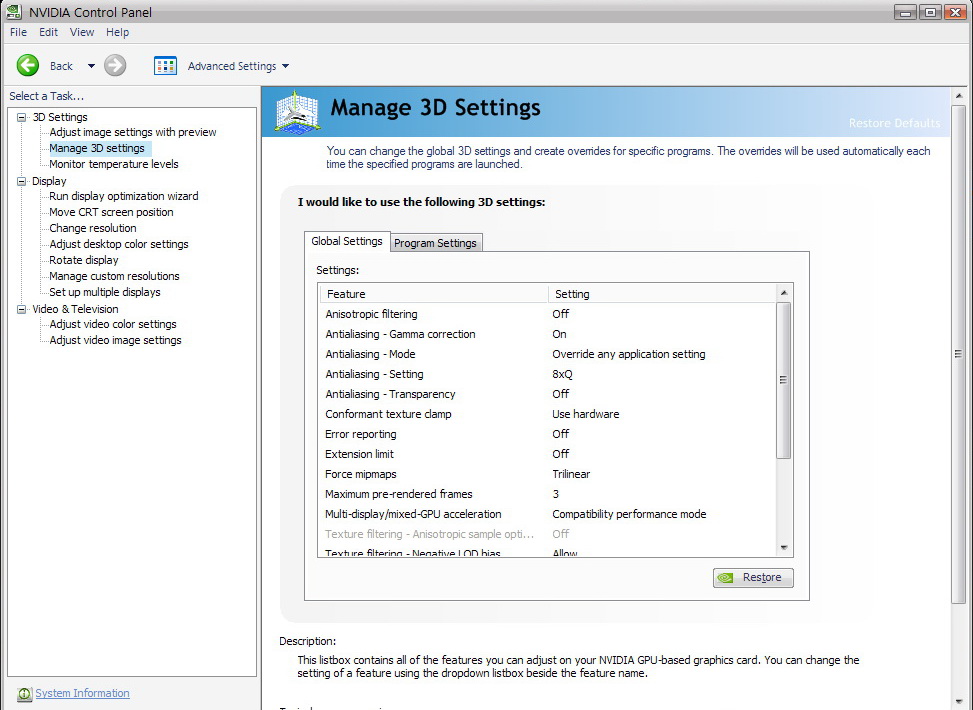This screenshot has width=973, height=710.
Task: Click the settings list scroll up arrow
Action: (x=784, y=292)
